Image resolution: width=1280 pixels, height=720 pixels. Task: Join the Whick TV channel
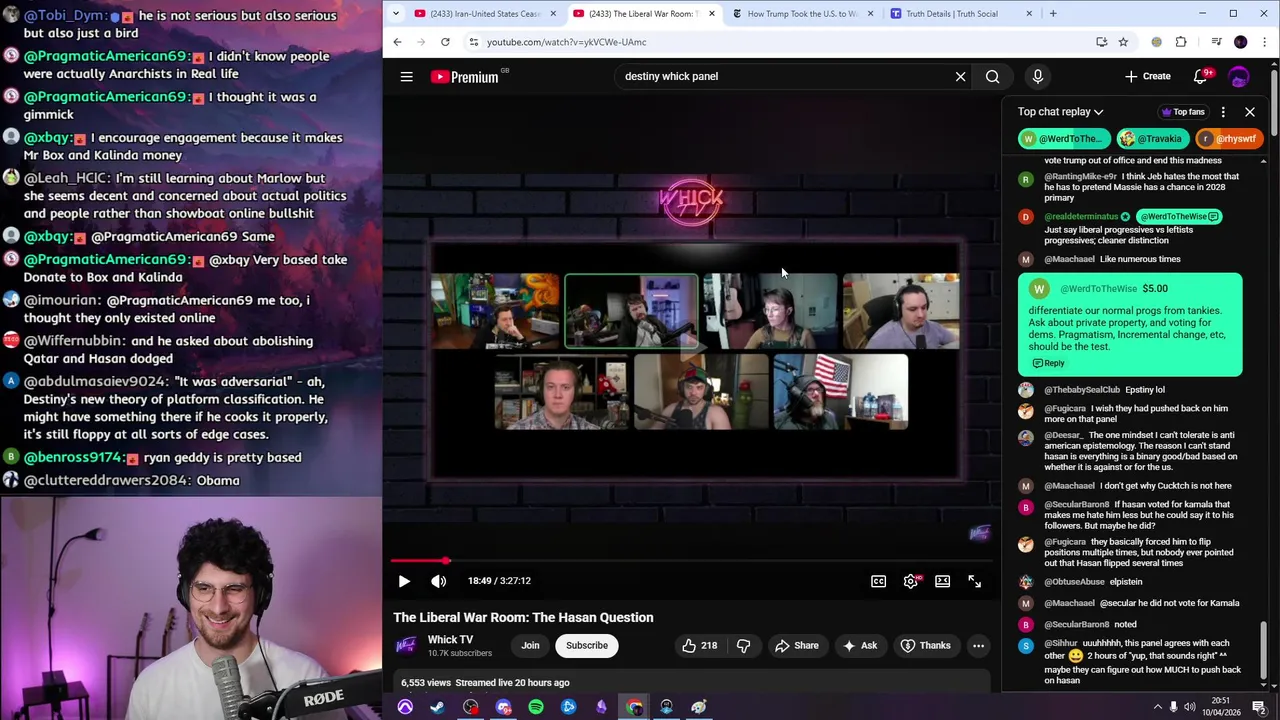(530, 646)
